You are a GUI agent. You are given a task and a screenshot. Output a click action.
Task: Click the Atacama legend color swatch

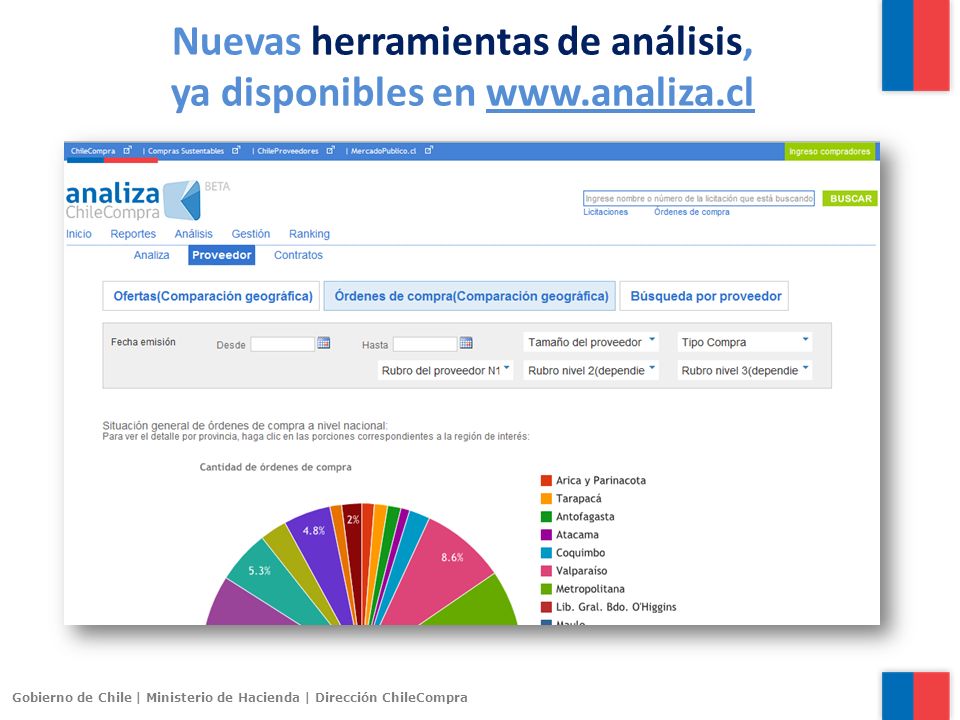click(x=547, y=534)
